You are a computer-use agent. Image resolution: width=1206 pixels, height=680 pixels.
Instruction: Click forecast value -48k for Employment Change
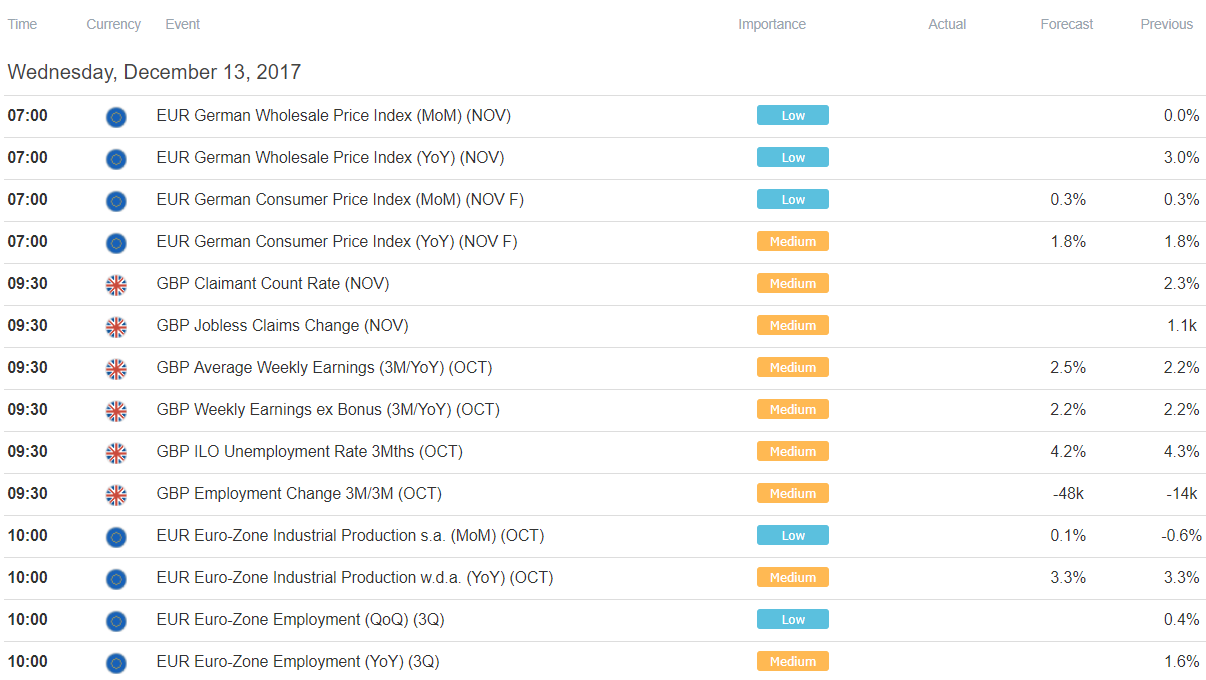tap(1068, 494)
